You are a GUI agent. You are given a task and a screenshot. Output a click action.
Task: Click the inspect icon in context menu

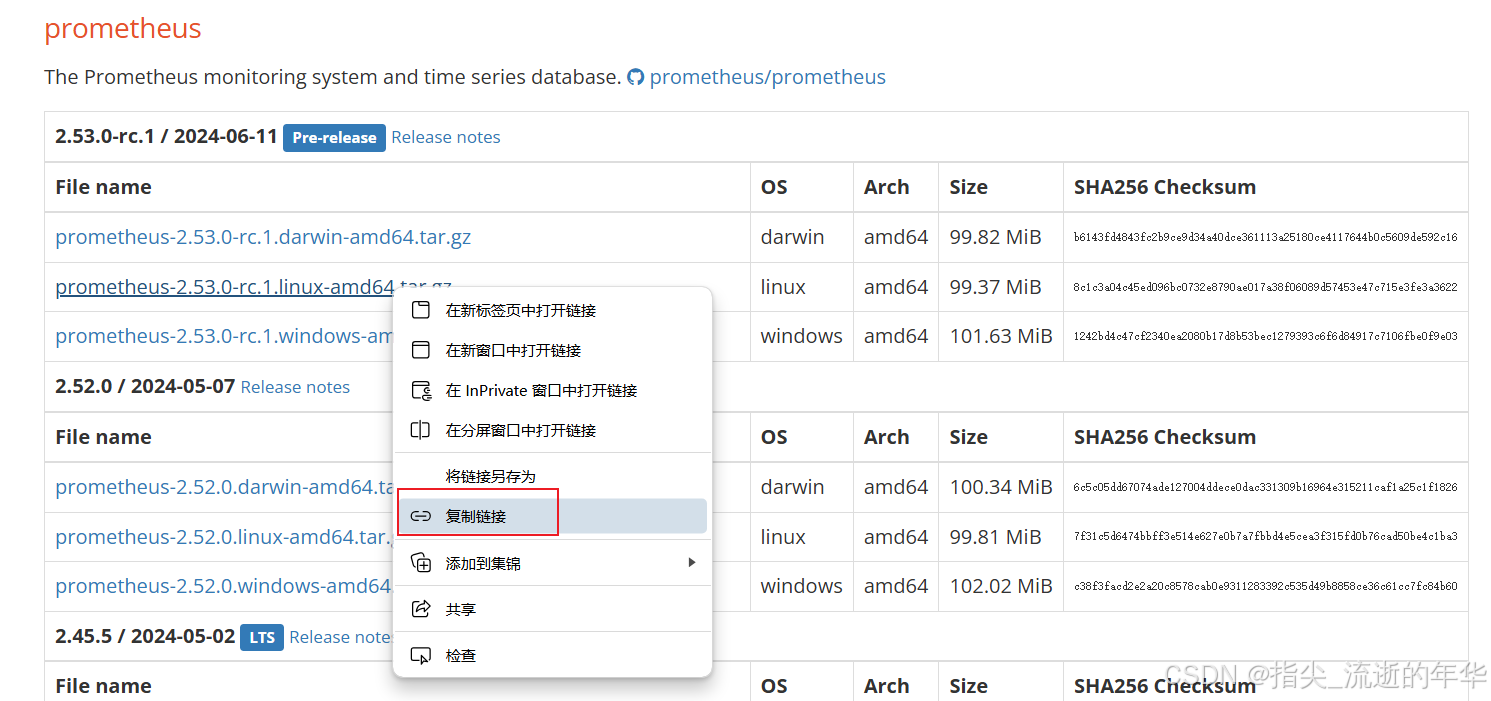421,655
